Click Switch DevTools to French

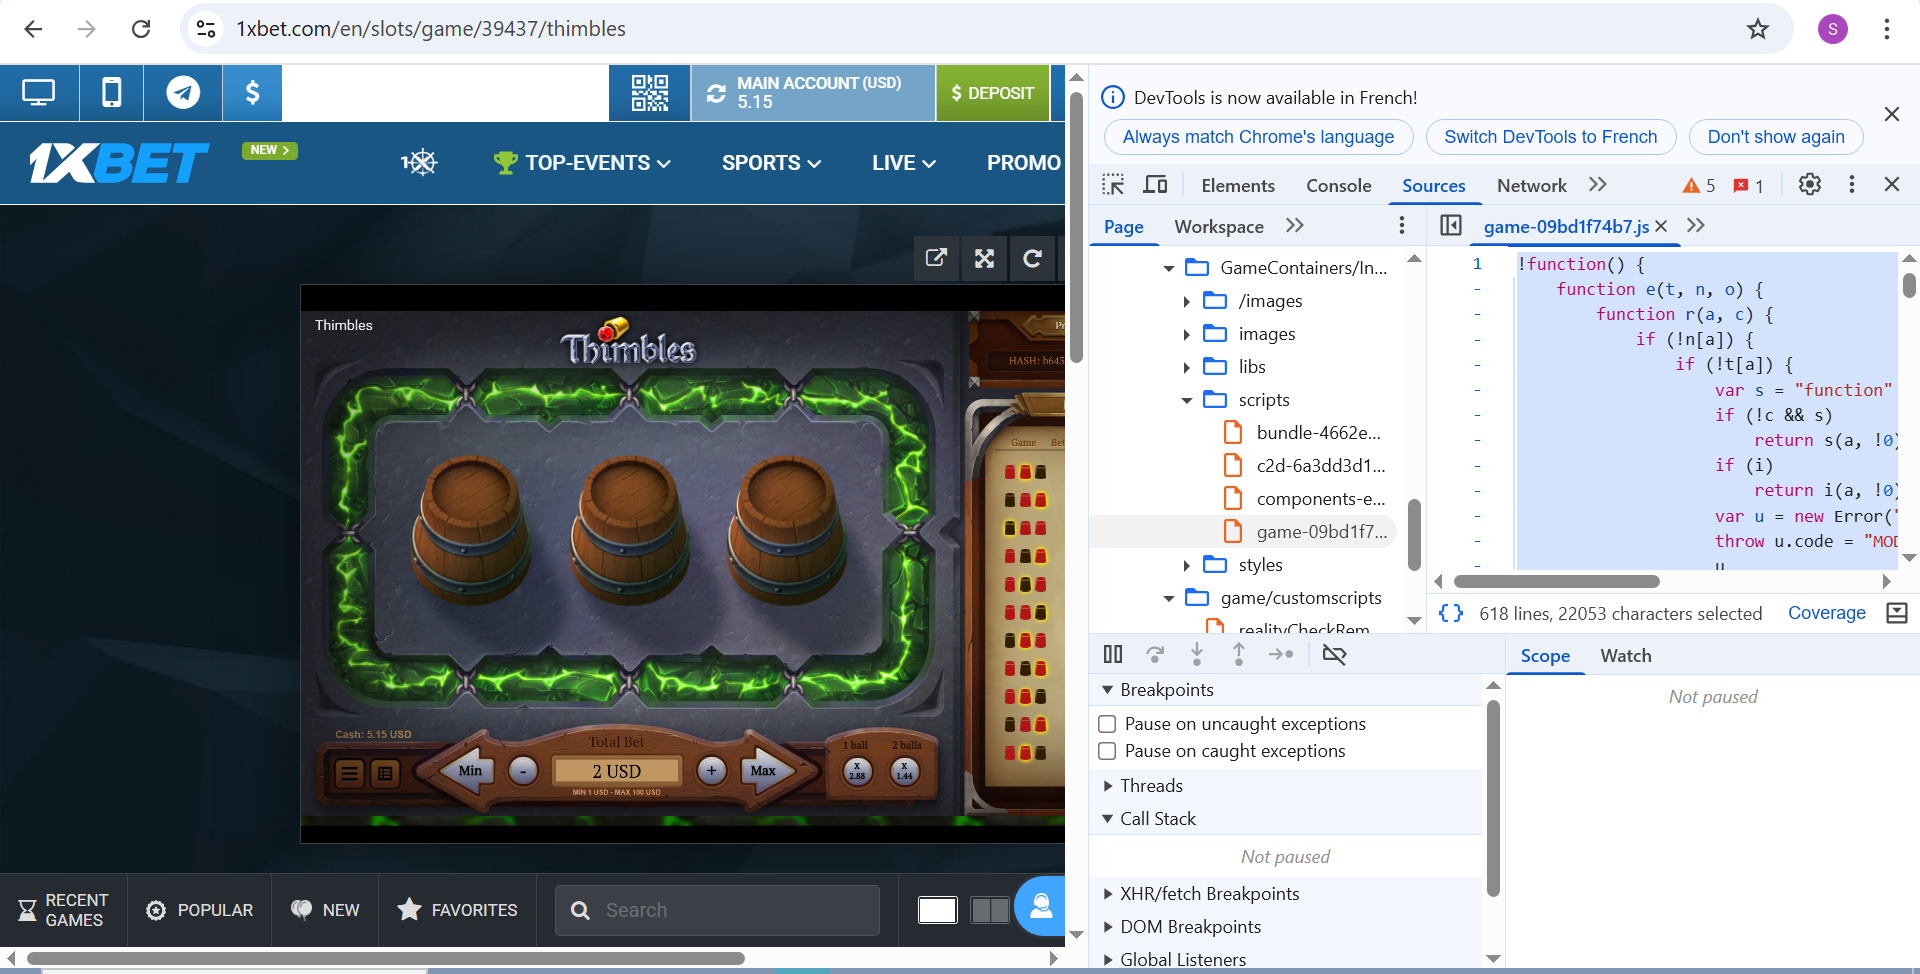(x=1551, y=137)
